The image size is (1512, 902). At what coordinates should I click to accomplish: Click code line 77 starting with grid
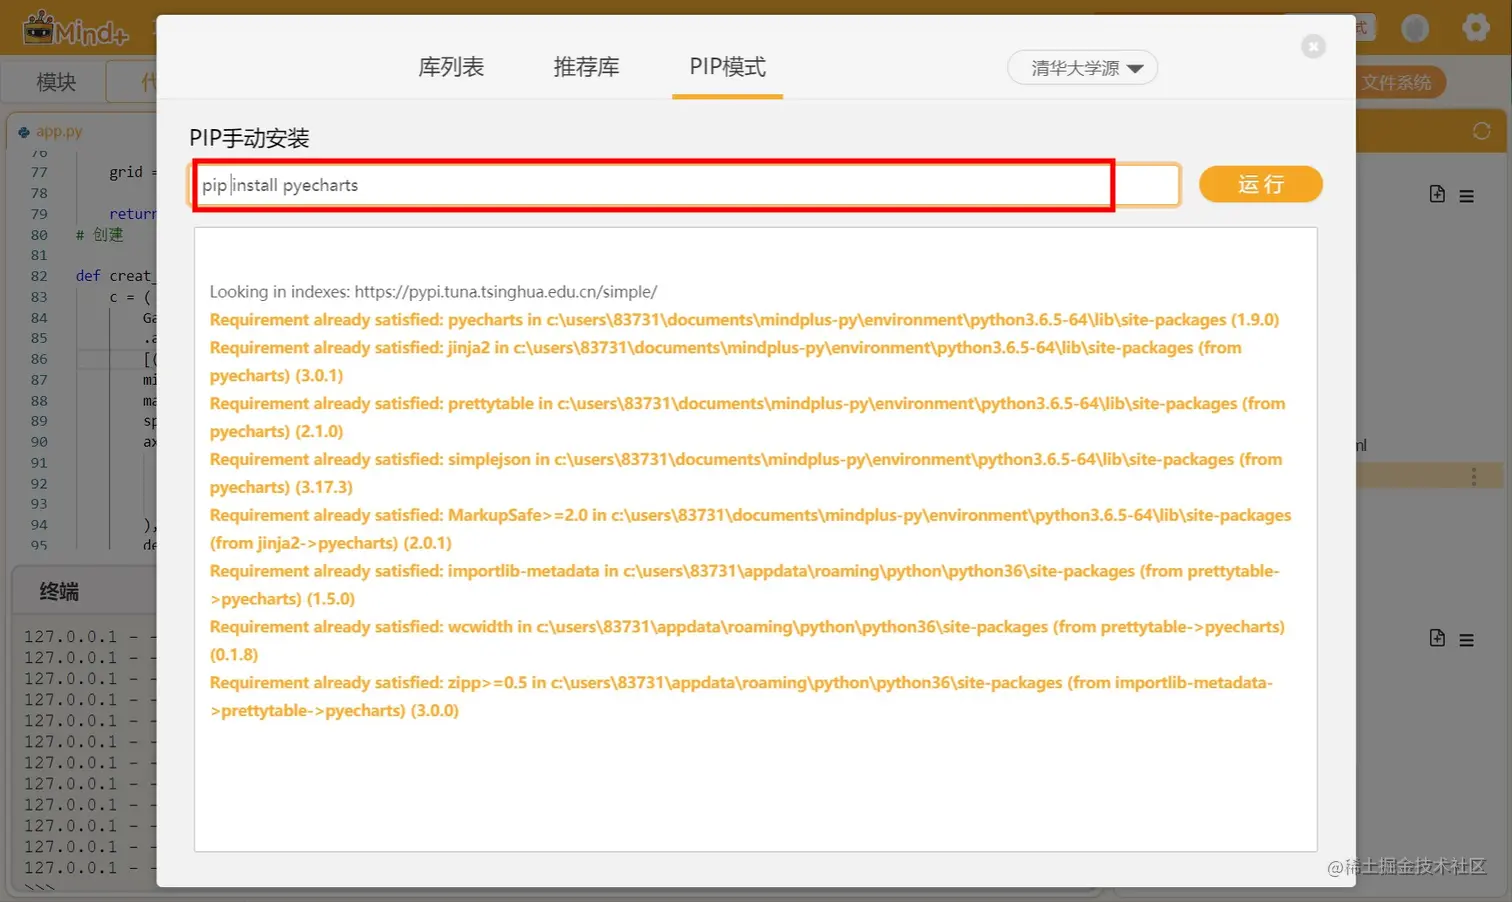point(132,172)
